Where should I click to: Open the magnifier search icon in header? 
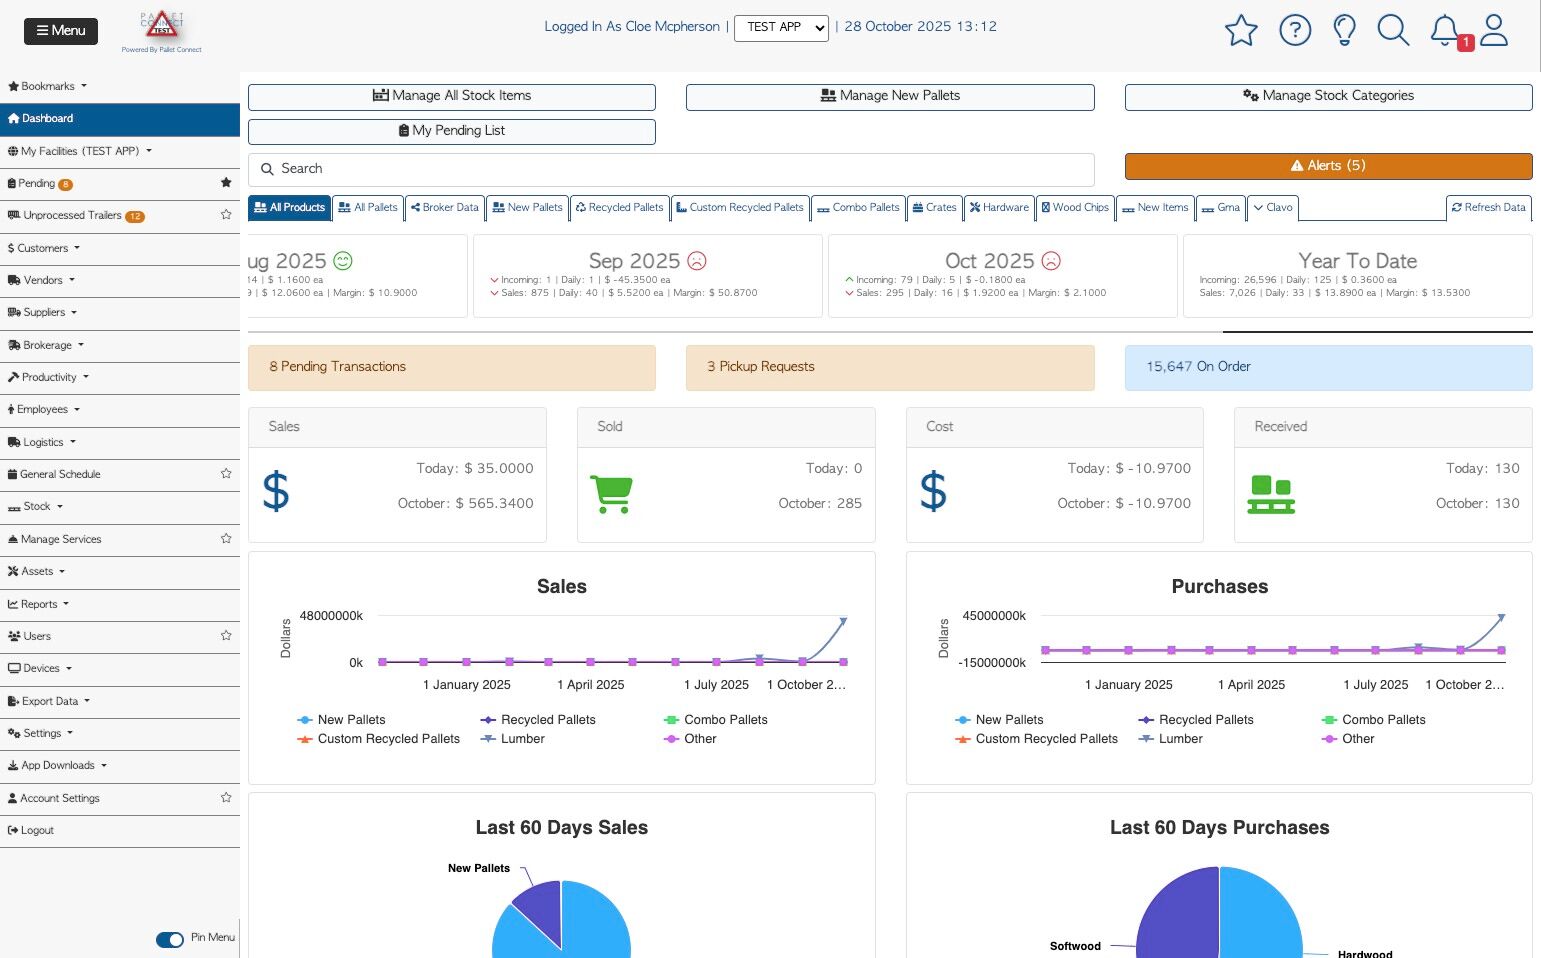click(1393, 30)
